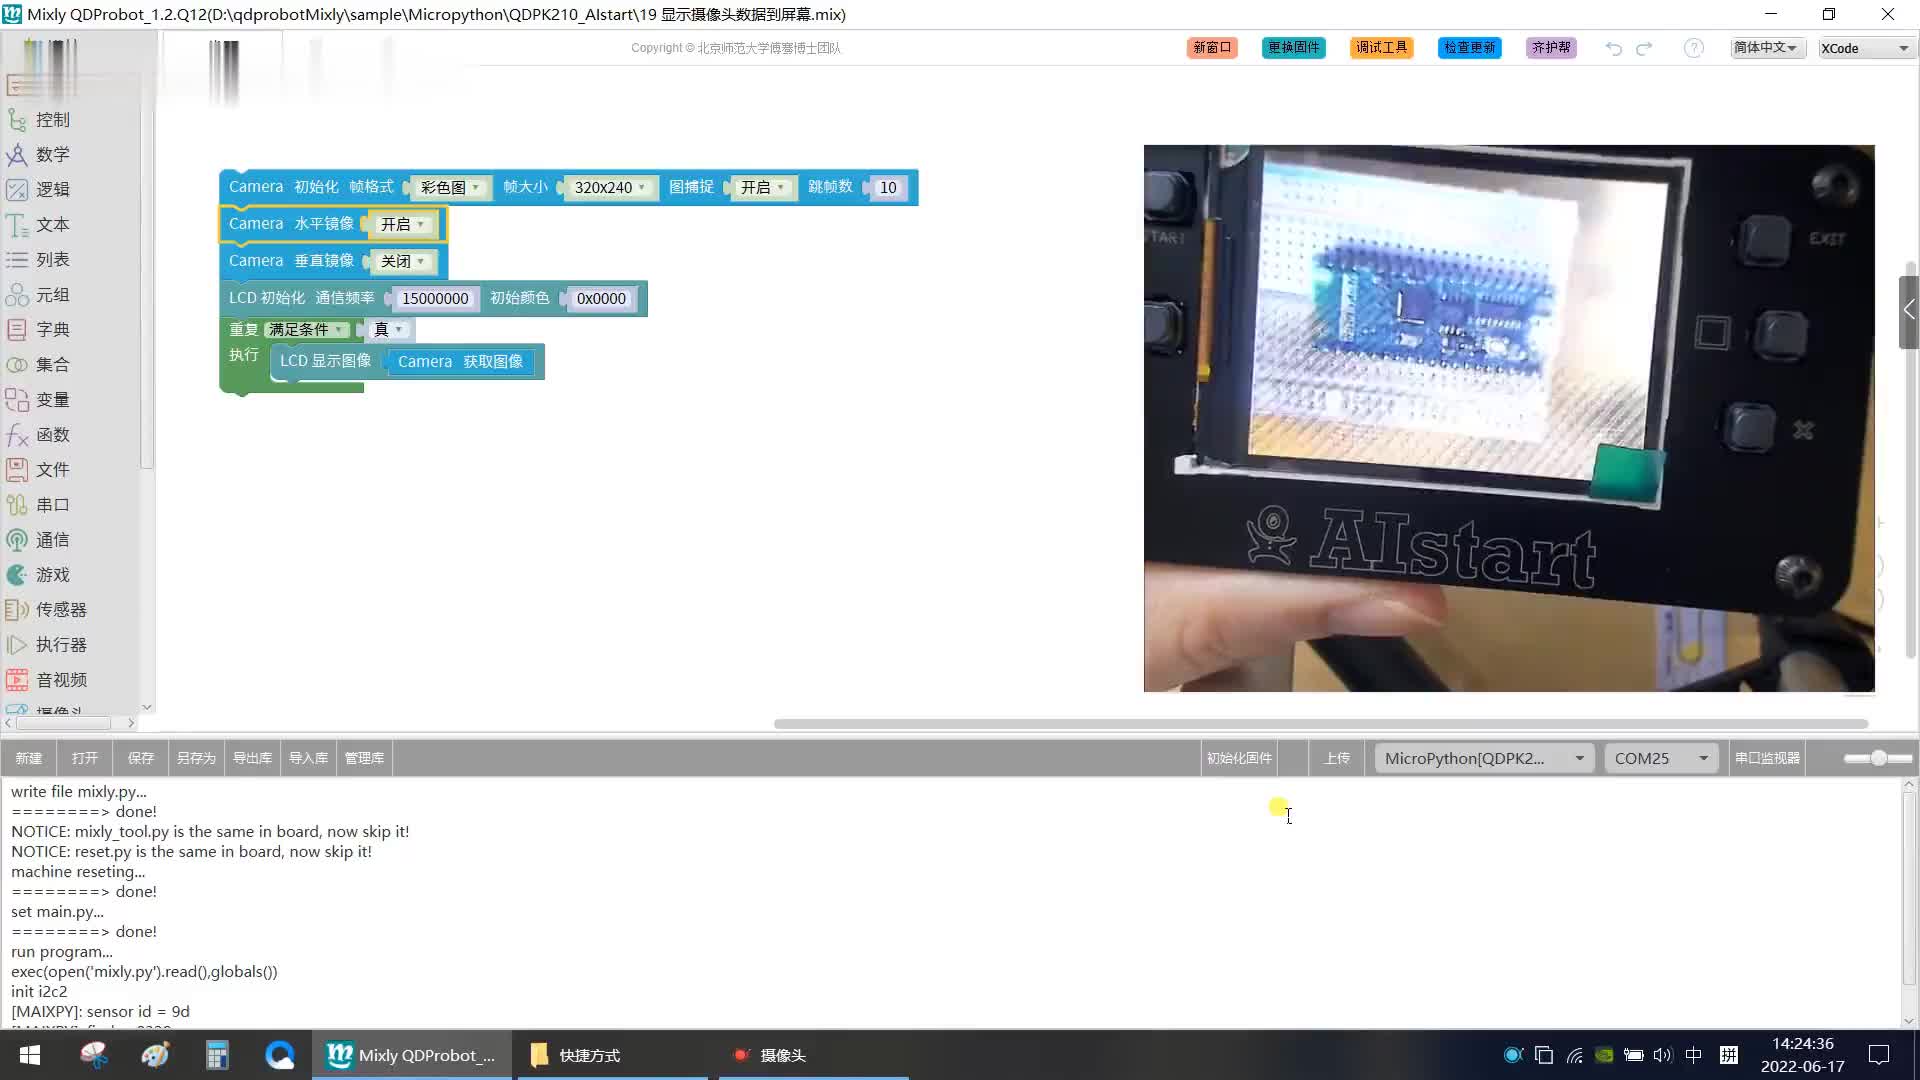Click the 检查更新 button

coord(1470,48)
